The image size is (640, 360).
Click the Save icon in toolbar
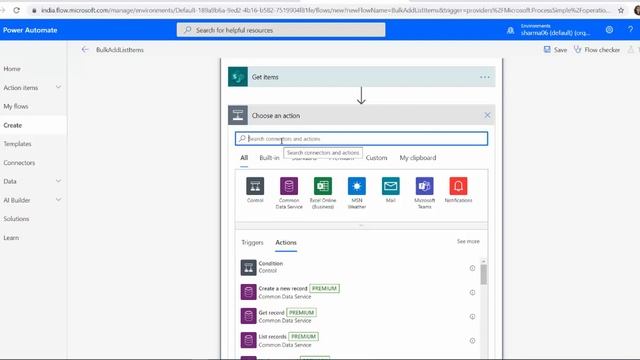[x=547, y=49]
